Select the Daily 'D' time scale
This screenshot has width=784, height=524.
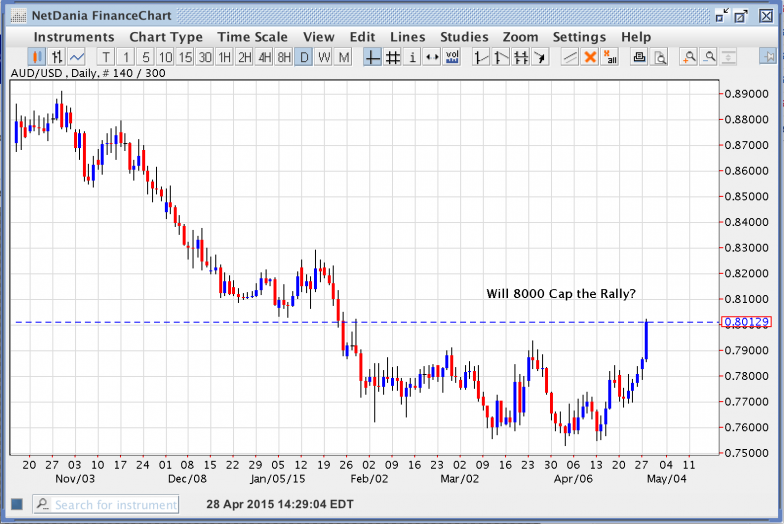(x=304, y=57)
